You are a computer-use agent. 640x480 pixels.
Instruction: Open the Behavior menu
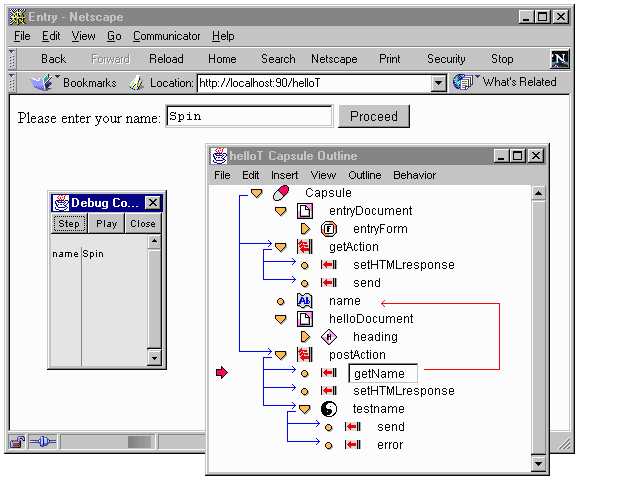pyautogui.click(x=414, y=175)
